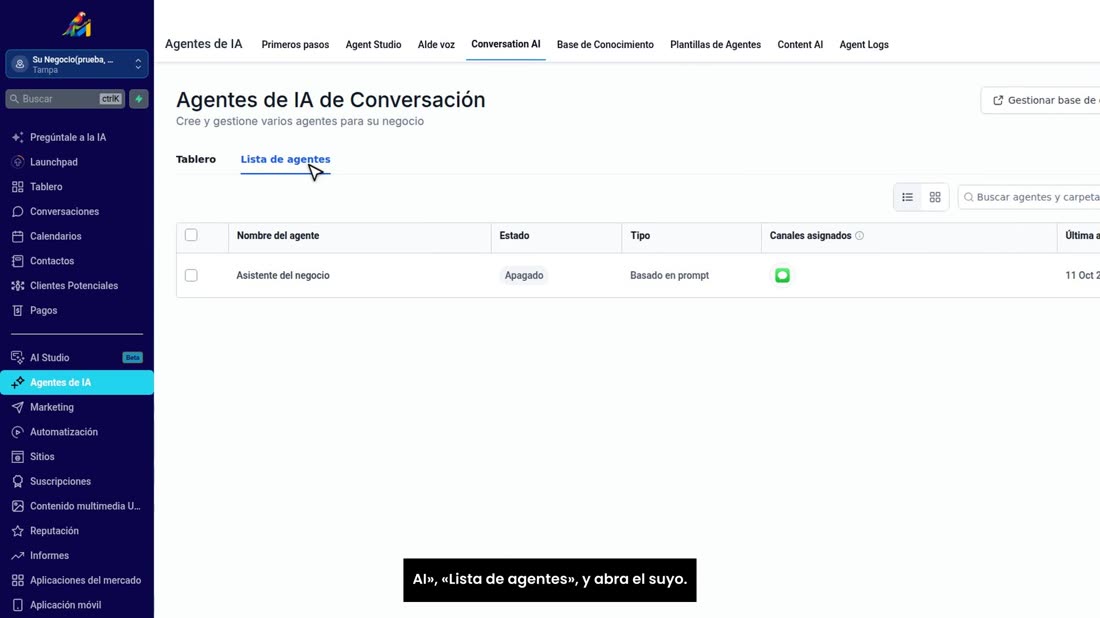Click the Basado en prompt cell

click(x=669, y=275)
